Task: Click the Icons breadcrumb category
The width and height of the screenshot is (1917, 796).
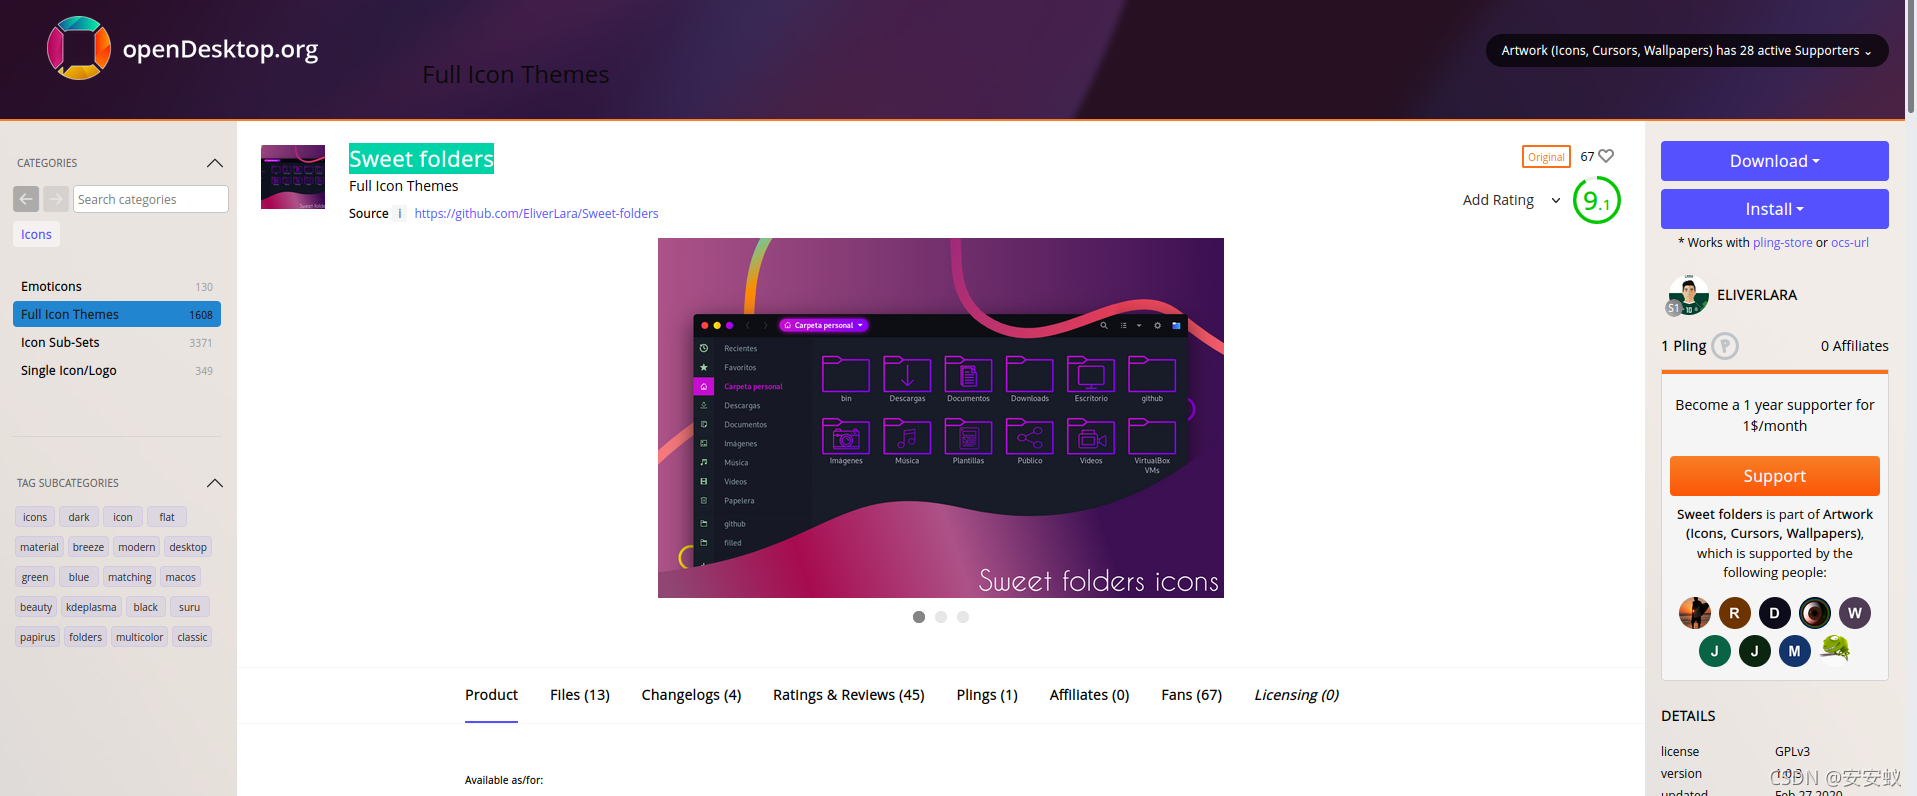Action: [36, 234]
